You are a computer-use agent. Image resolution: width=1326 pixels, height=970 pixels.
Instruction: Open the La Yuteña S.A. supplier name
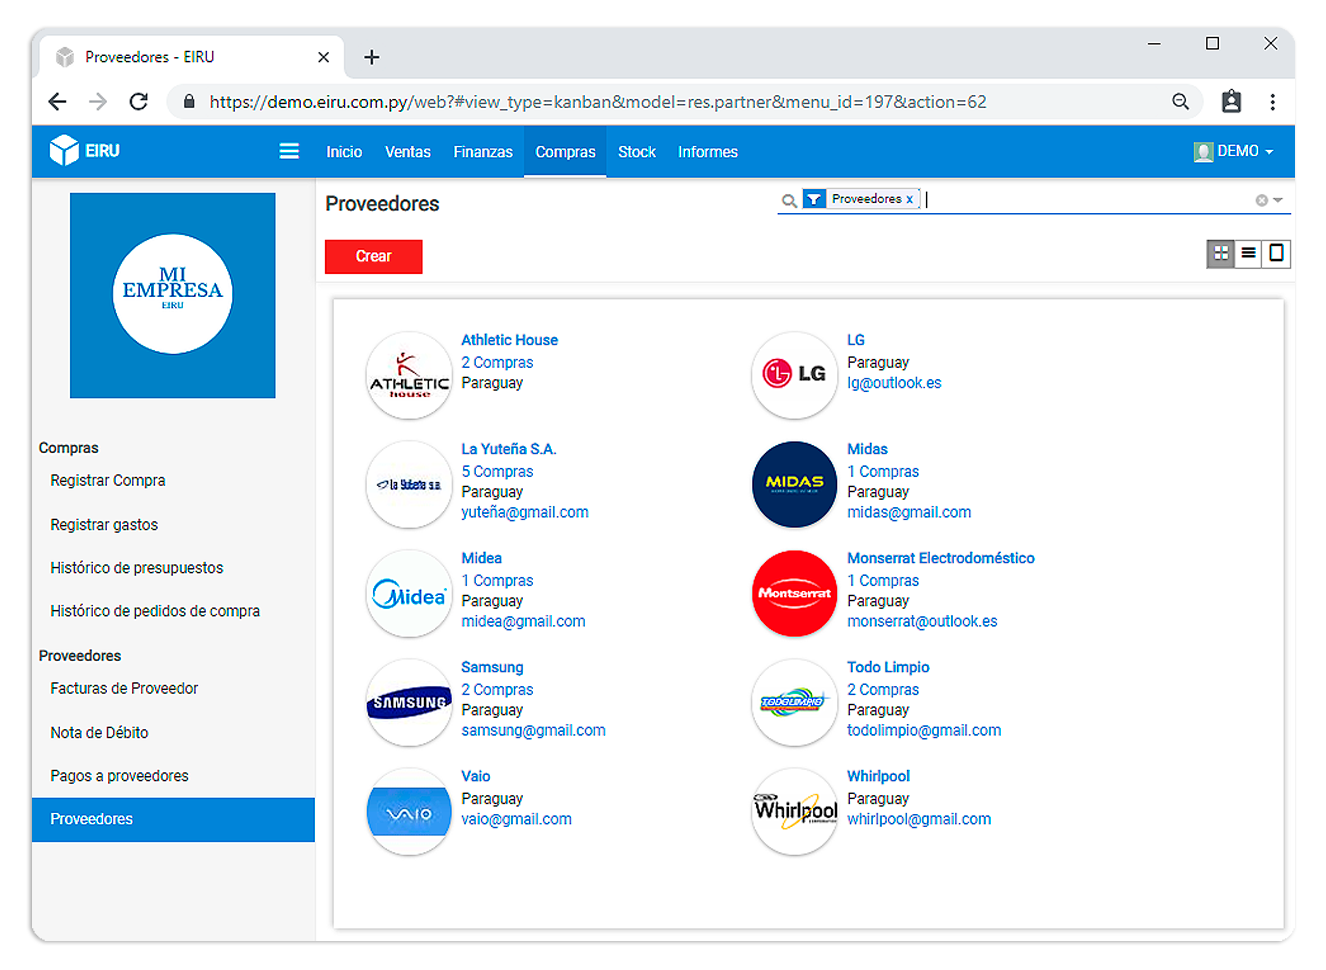508,449
